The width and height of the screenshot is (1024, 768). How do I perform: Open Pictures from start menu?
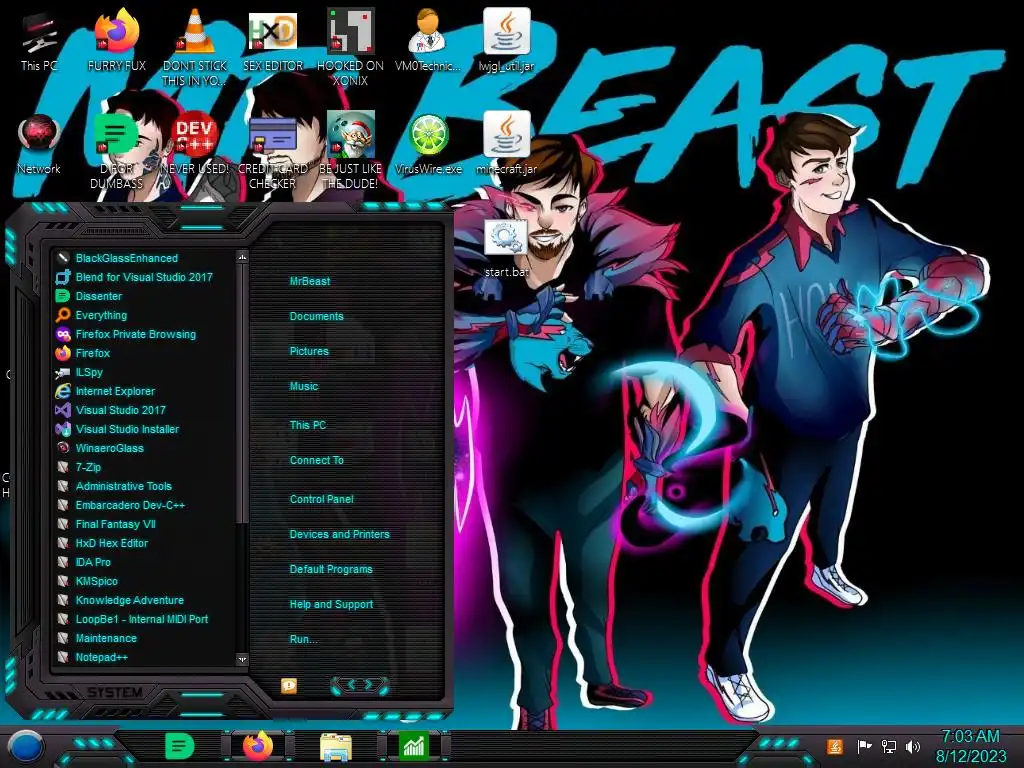[x=309, y=351]
